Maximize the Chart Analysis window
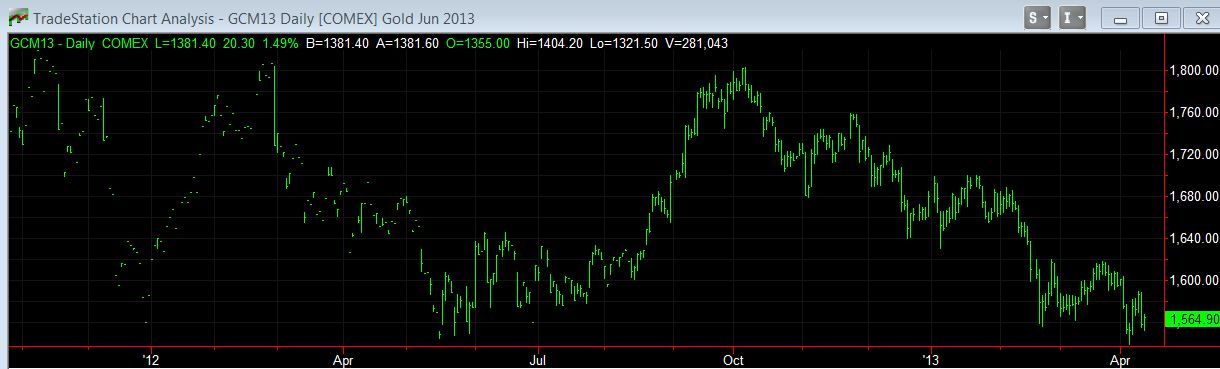The height and width of the screenshot is (369, 1220). pyautogui.click(x=1160, y=18)
